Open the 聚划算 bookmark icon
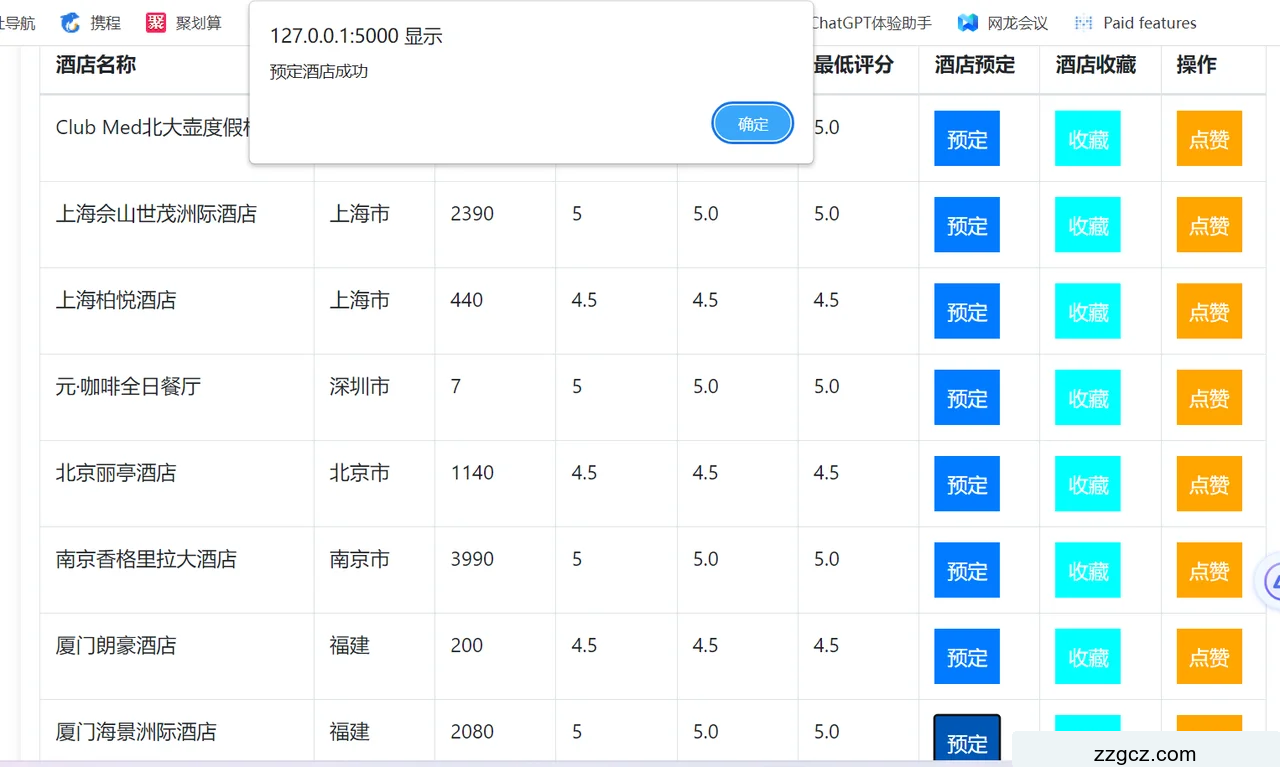Image resolution: width=1280 pixels, height=767 pixels. [x=155, y=22]
